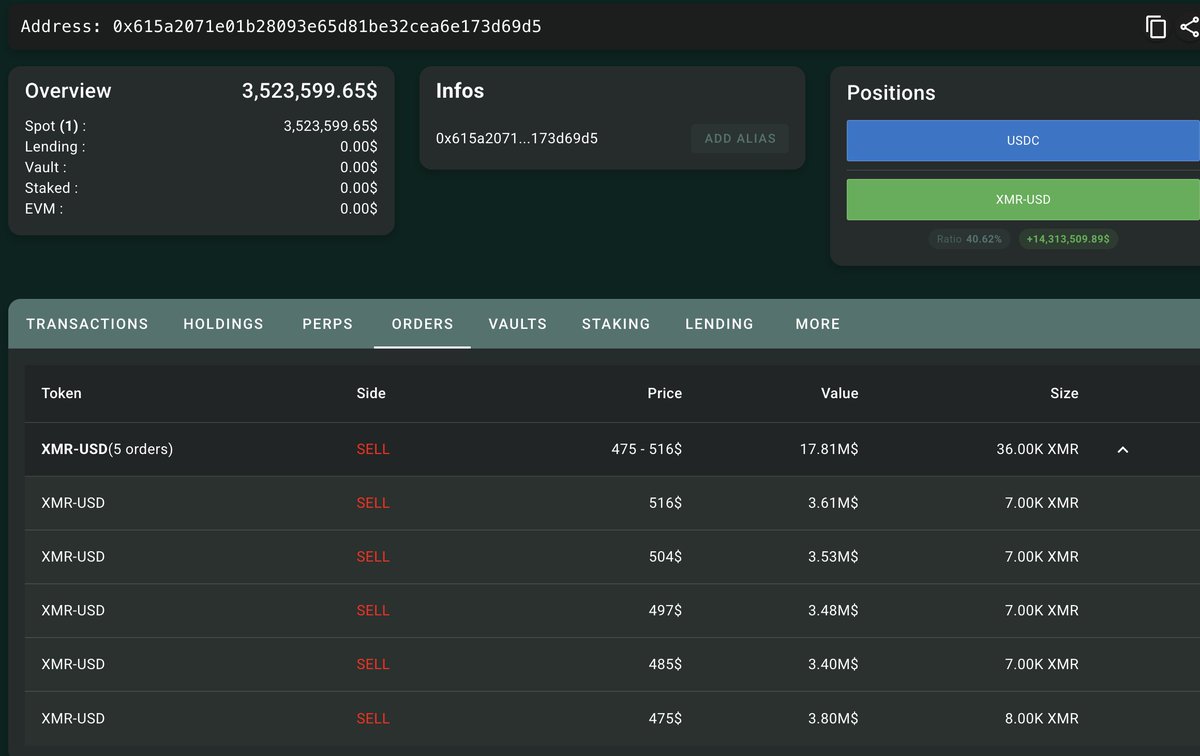Click the Infos panel heading
This screenshot has height=756, width=1200.
(x=460, y=91)
